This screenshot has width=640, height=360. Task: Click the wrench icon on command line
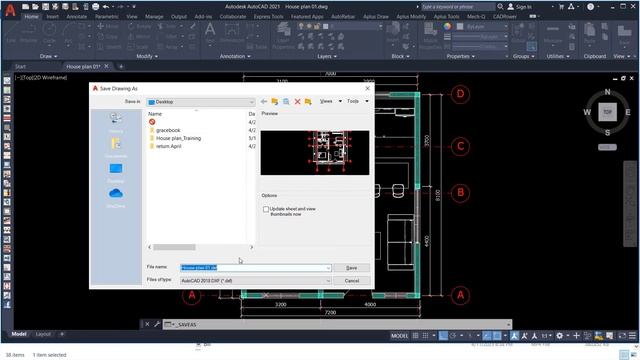[x=157, y=324]
